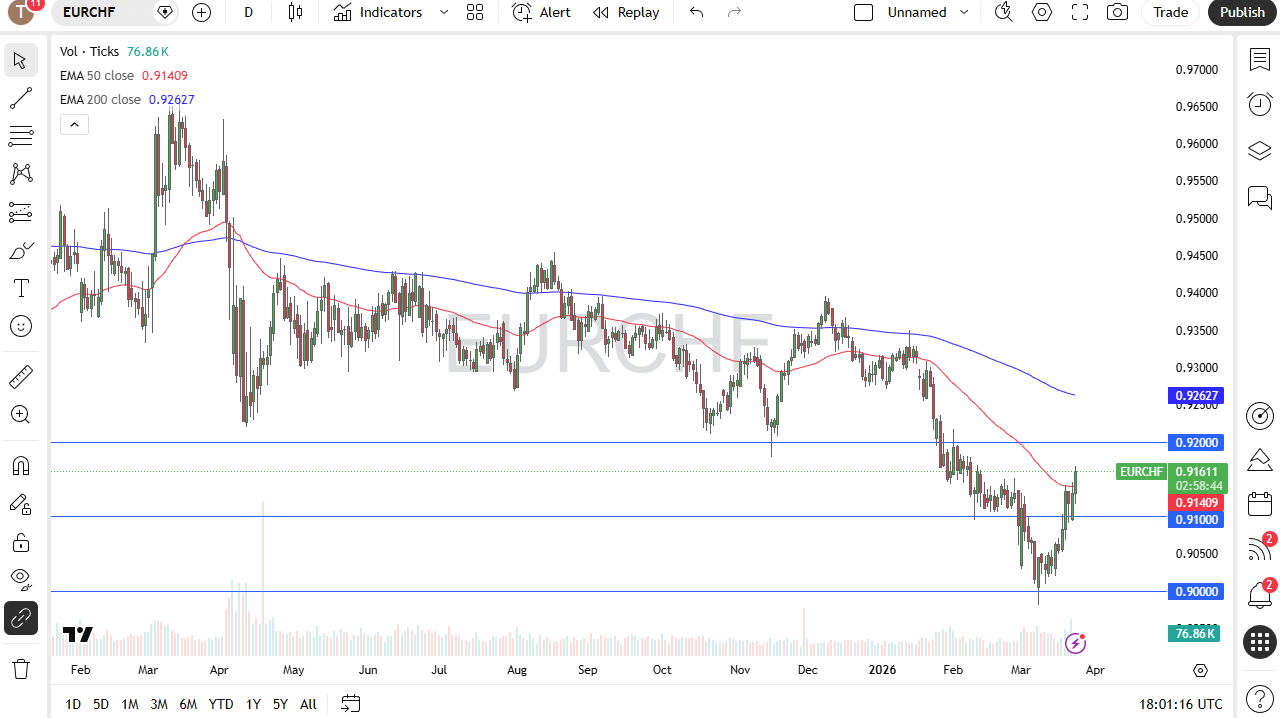Screen dimensions: 1280x718
Task: Select the 1M time range
Action: coord(130,704)
